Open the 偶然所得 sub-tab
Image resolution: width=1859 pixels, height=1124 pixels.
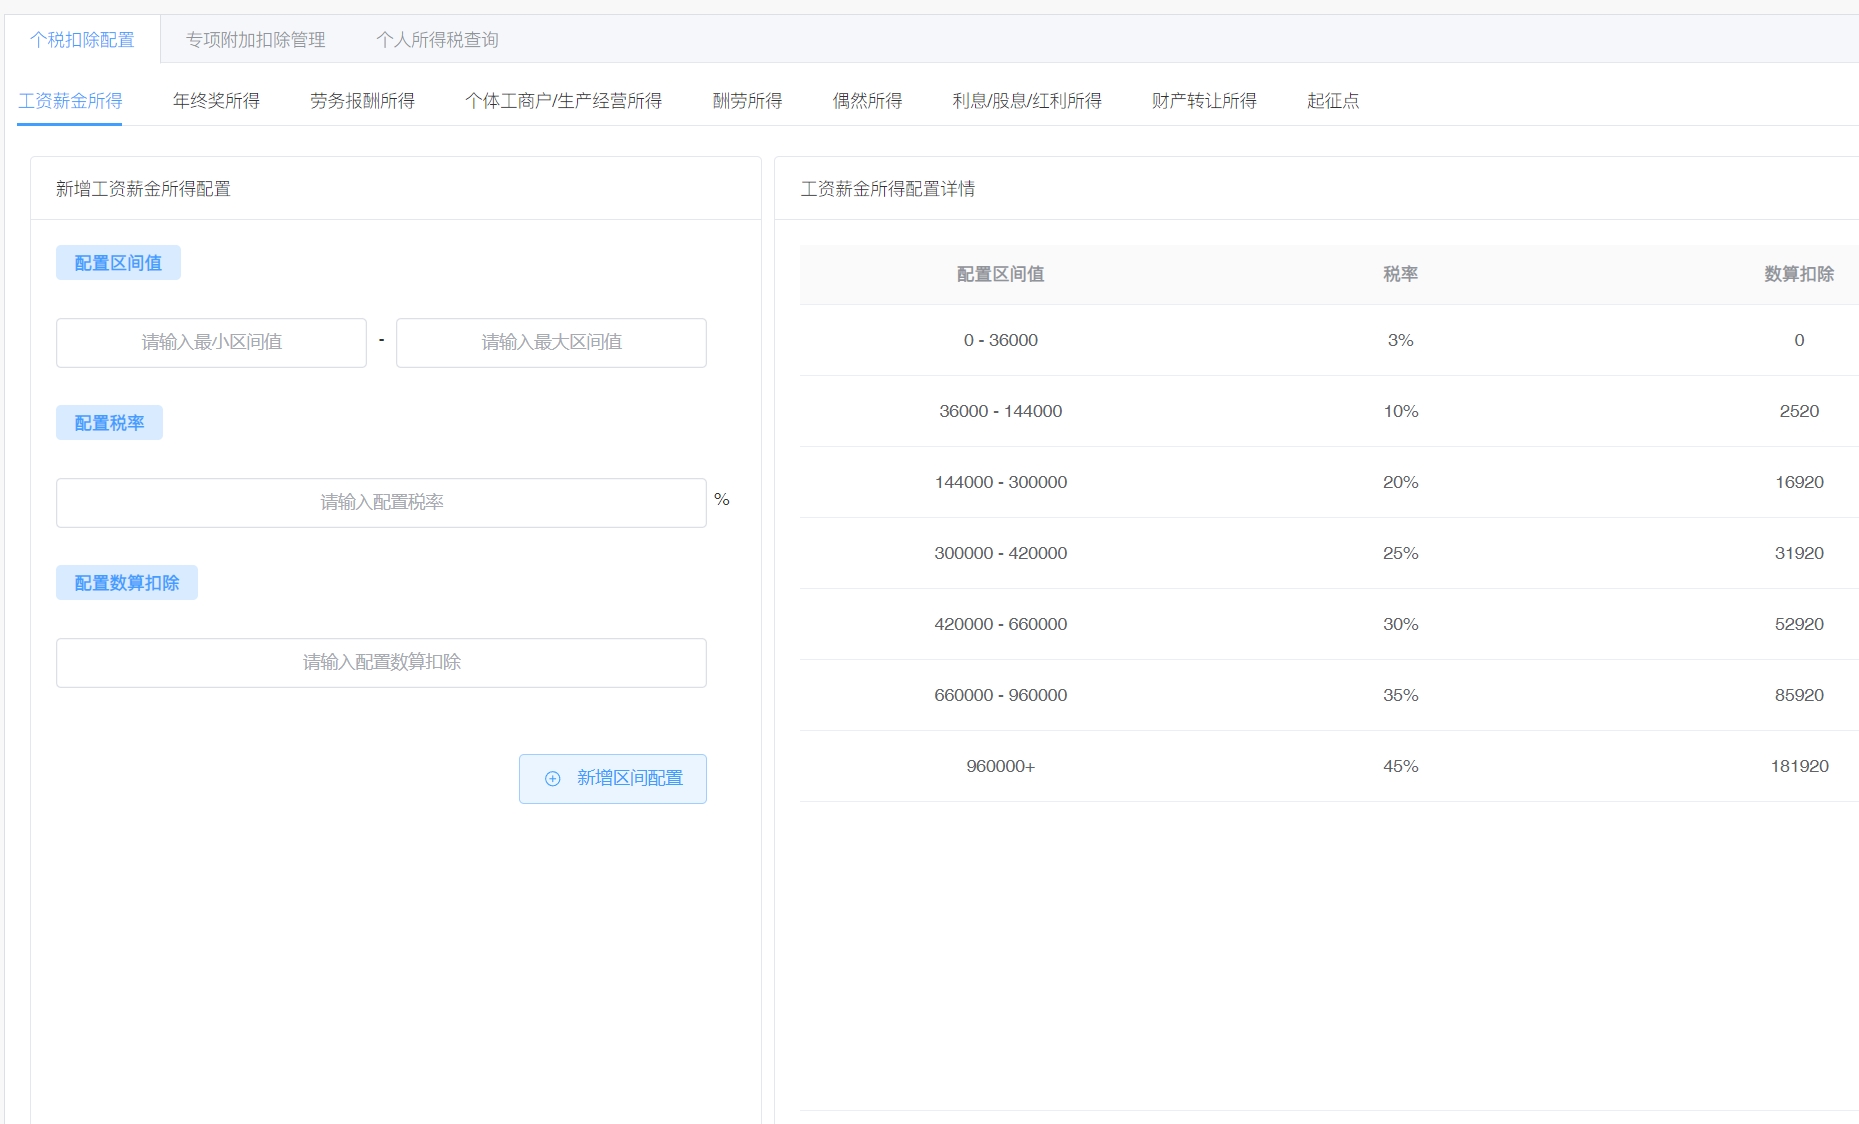tap(867, 101)
